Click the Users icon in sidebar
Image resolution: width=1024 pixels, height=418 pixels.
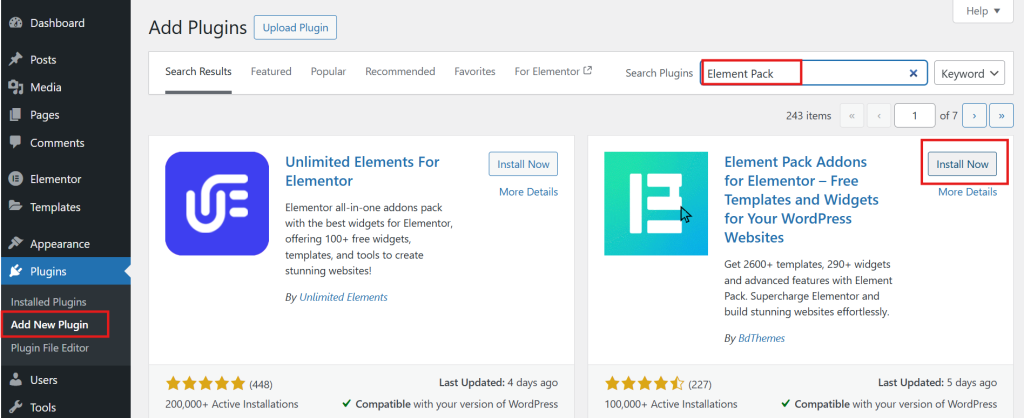click(15, 380)
